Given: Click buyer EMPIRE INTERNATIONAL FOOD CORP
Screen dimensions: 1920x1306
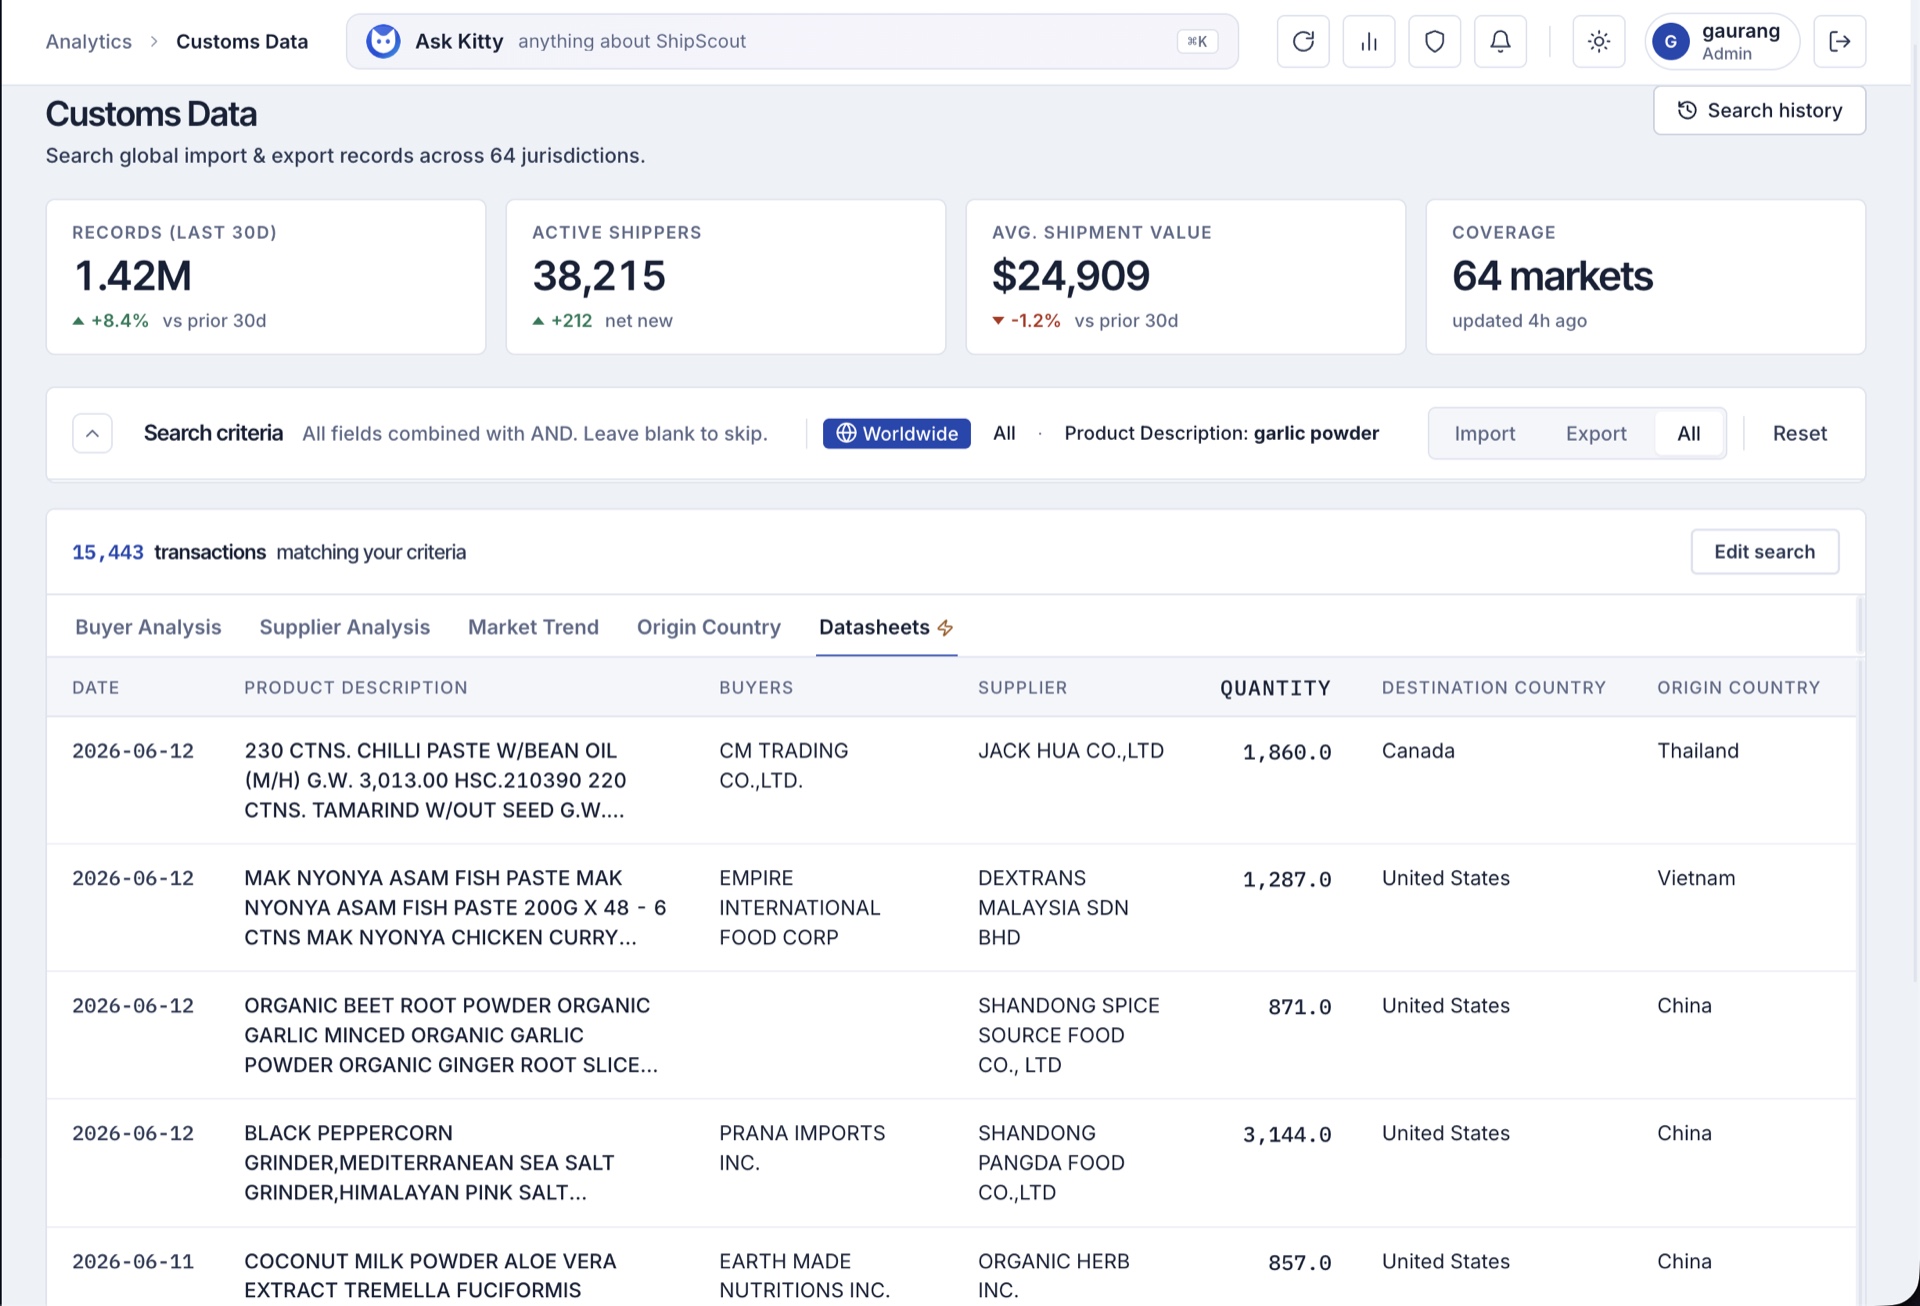Looking at the screenshot, I should (x=799, y=907).
